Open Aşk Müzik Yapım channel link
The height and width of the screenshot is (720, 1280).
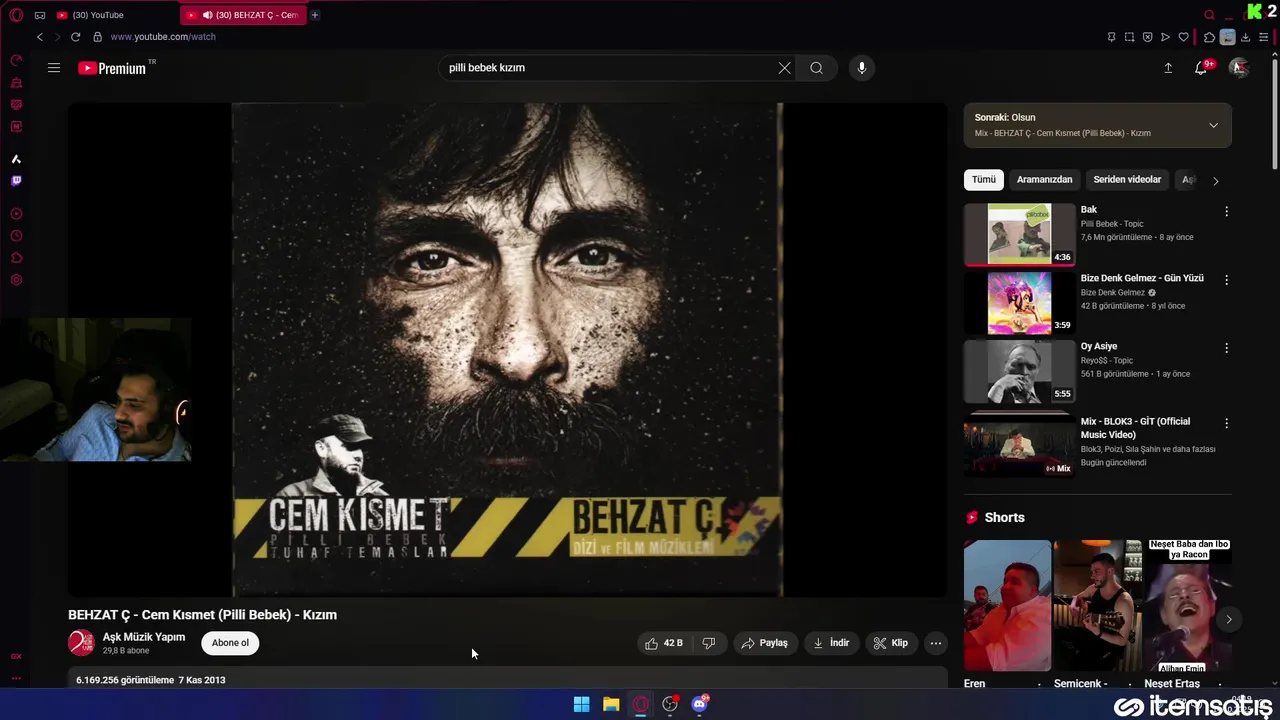pyautogui.click(x=143, y=637)
